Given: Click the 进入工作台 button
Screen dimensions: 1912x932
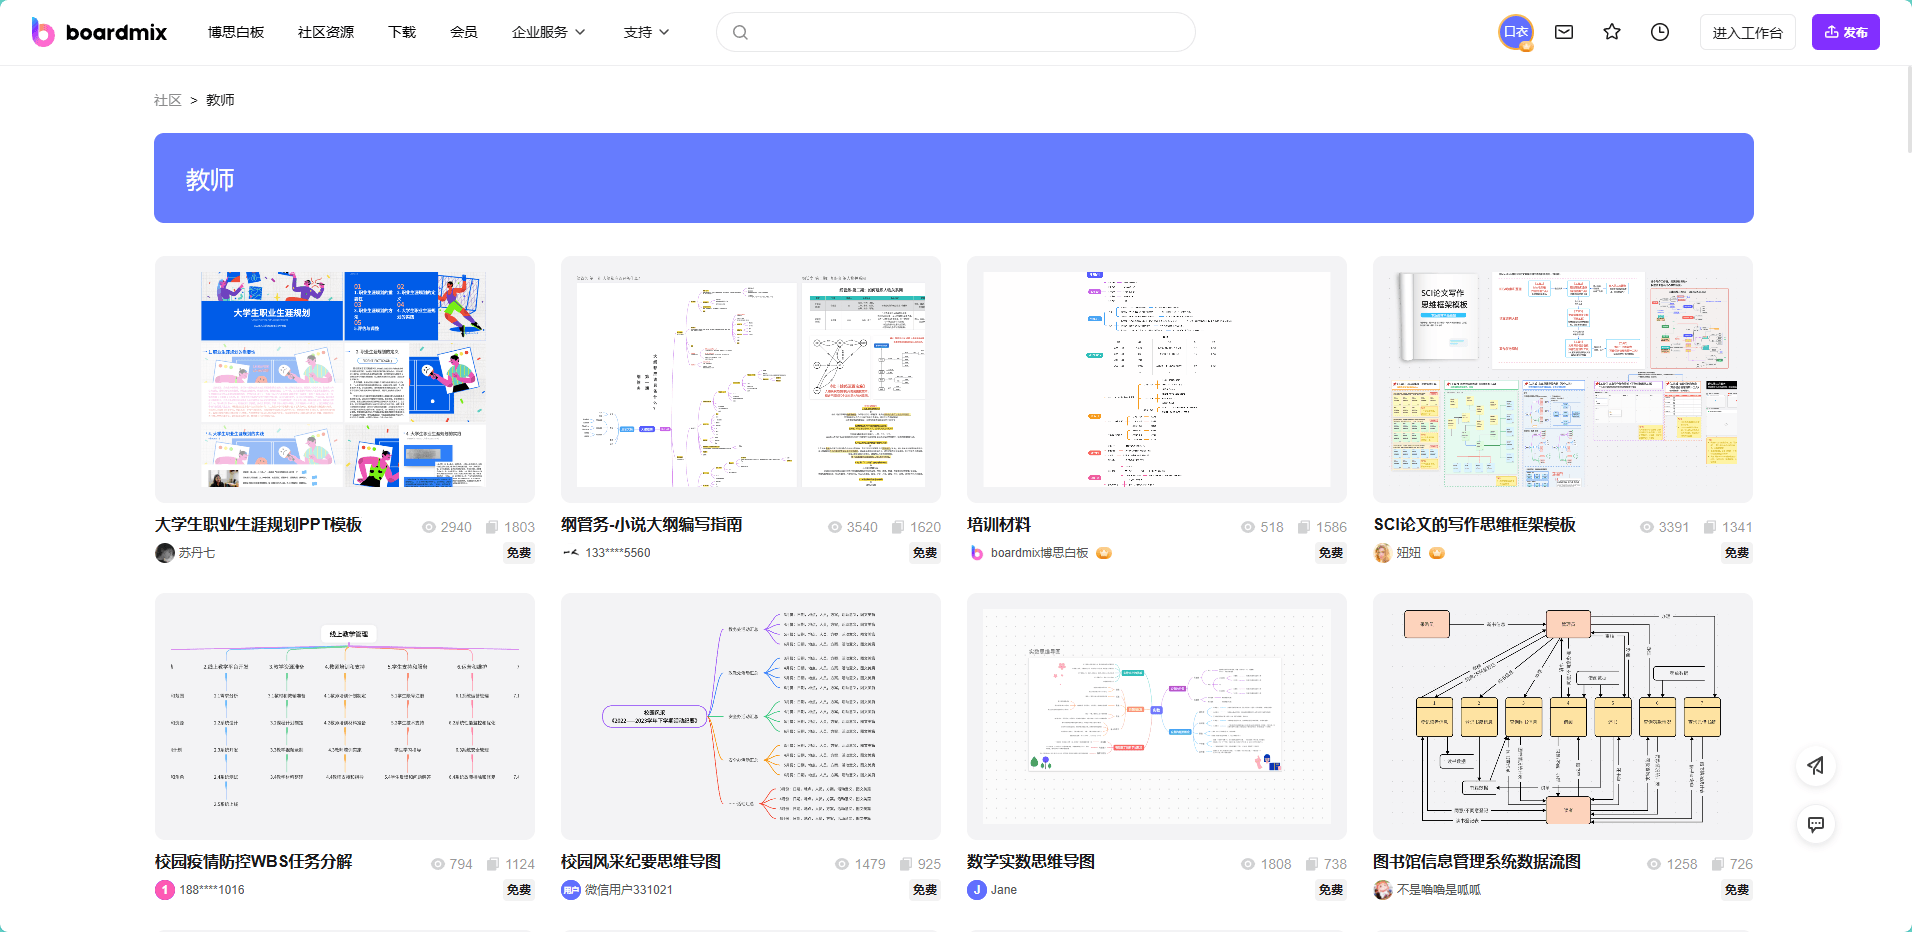Looking at the screenshot, I should click(1747, 31).
